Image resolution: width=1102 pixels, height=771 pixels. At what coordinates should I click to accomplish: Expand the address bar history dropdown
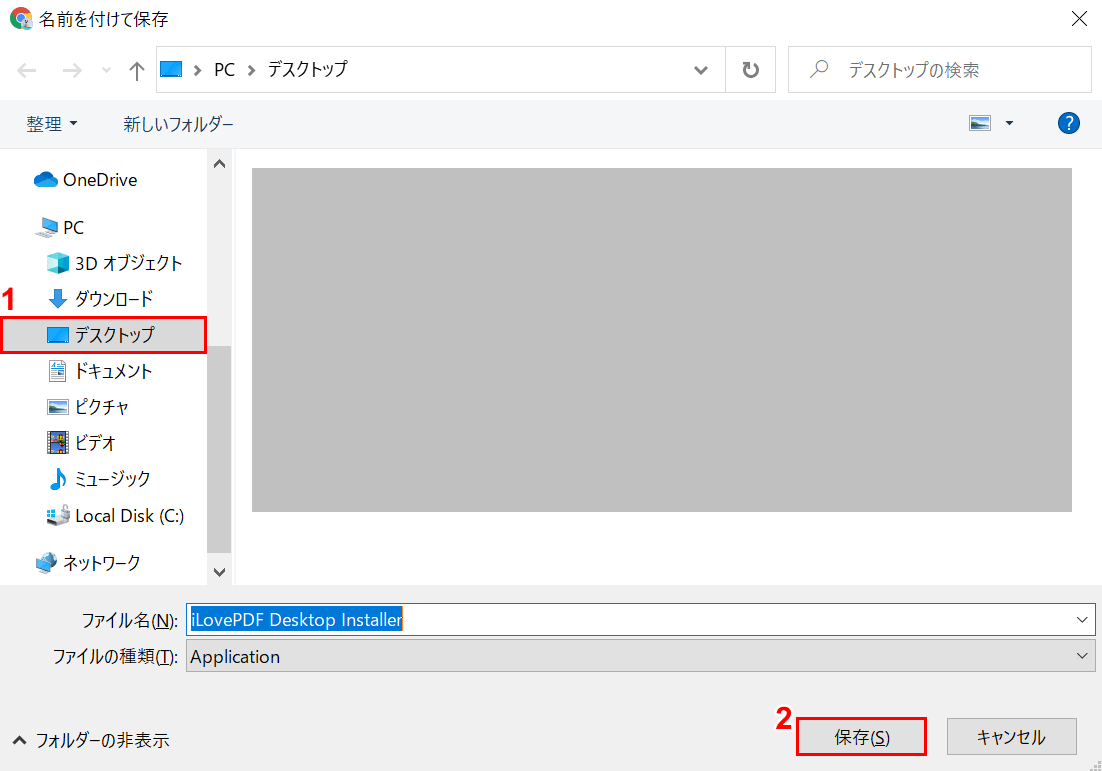click(x=701, y=70)
